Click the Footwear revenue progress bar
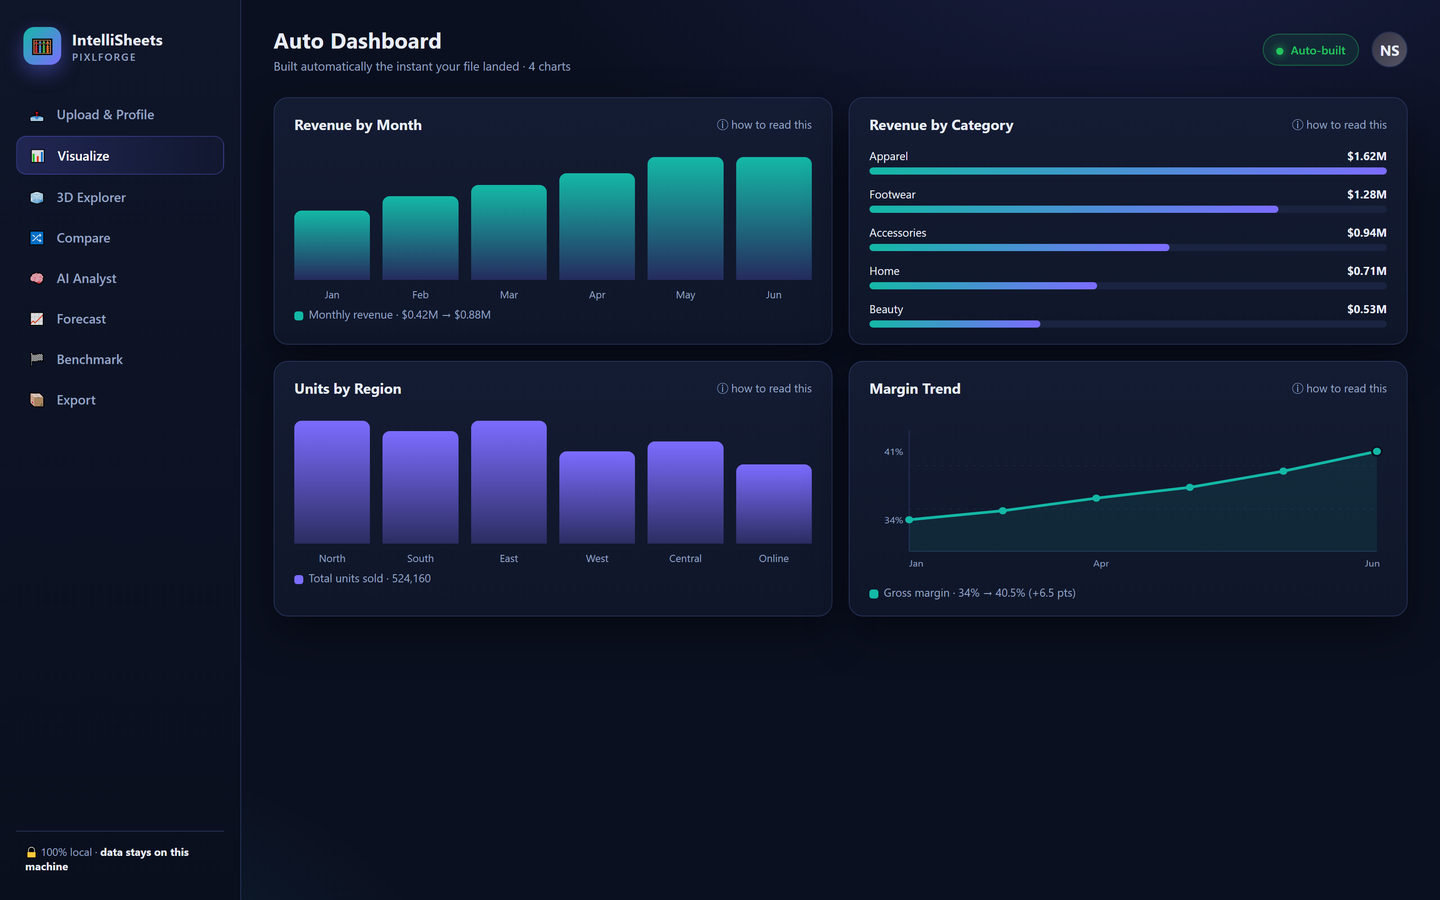The width and height of the screenshot is (1440, 900). (x=1128, y=209)
